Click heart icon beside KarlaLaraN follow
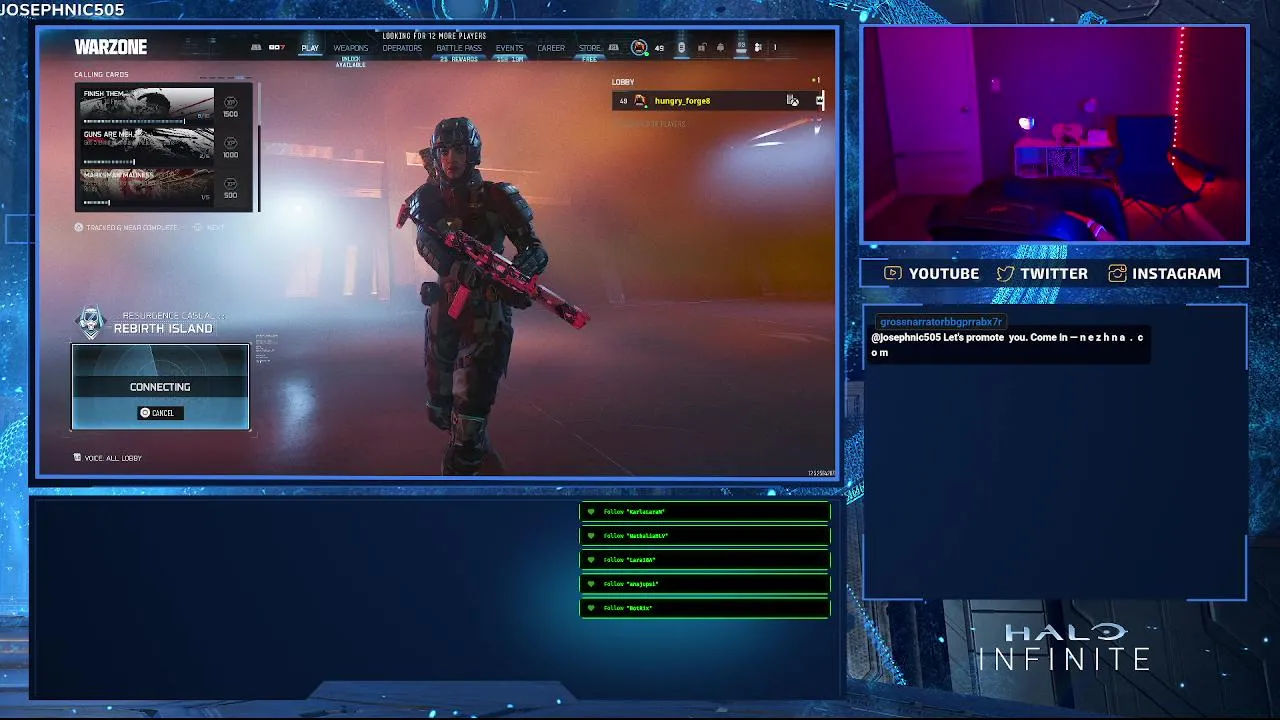This screenshot has height=720, width=1280. 591,512
